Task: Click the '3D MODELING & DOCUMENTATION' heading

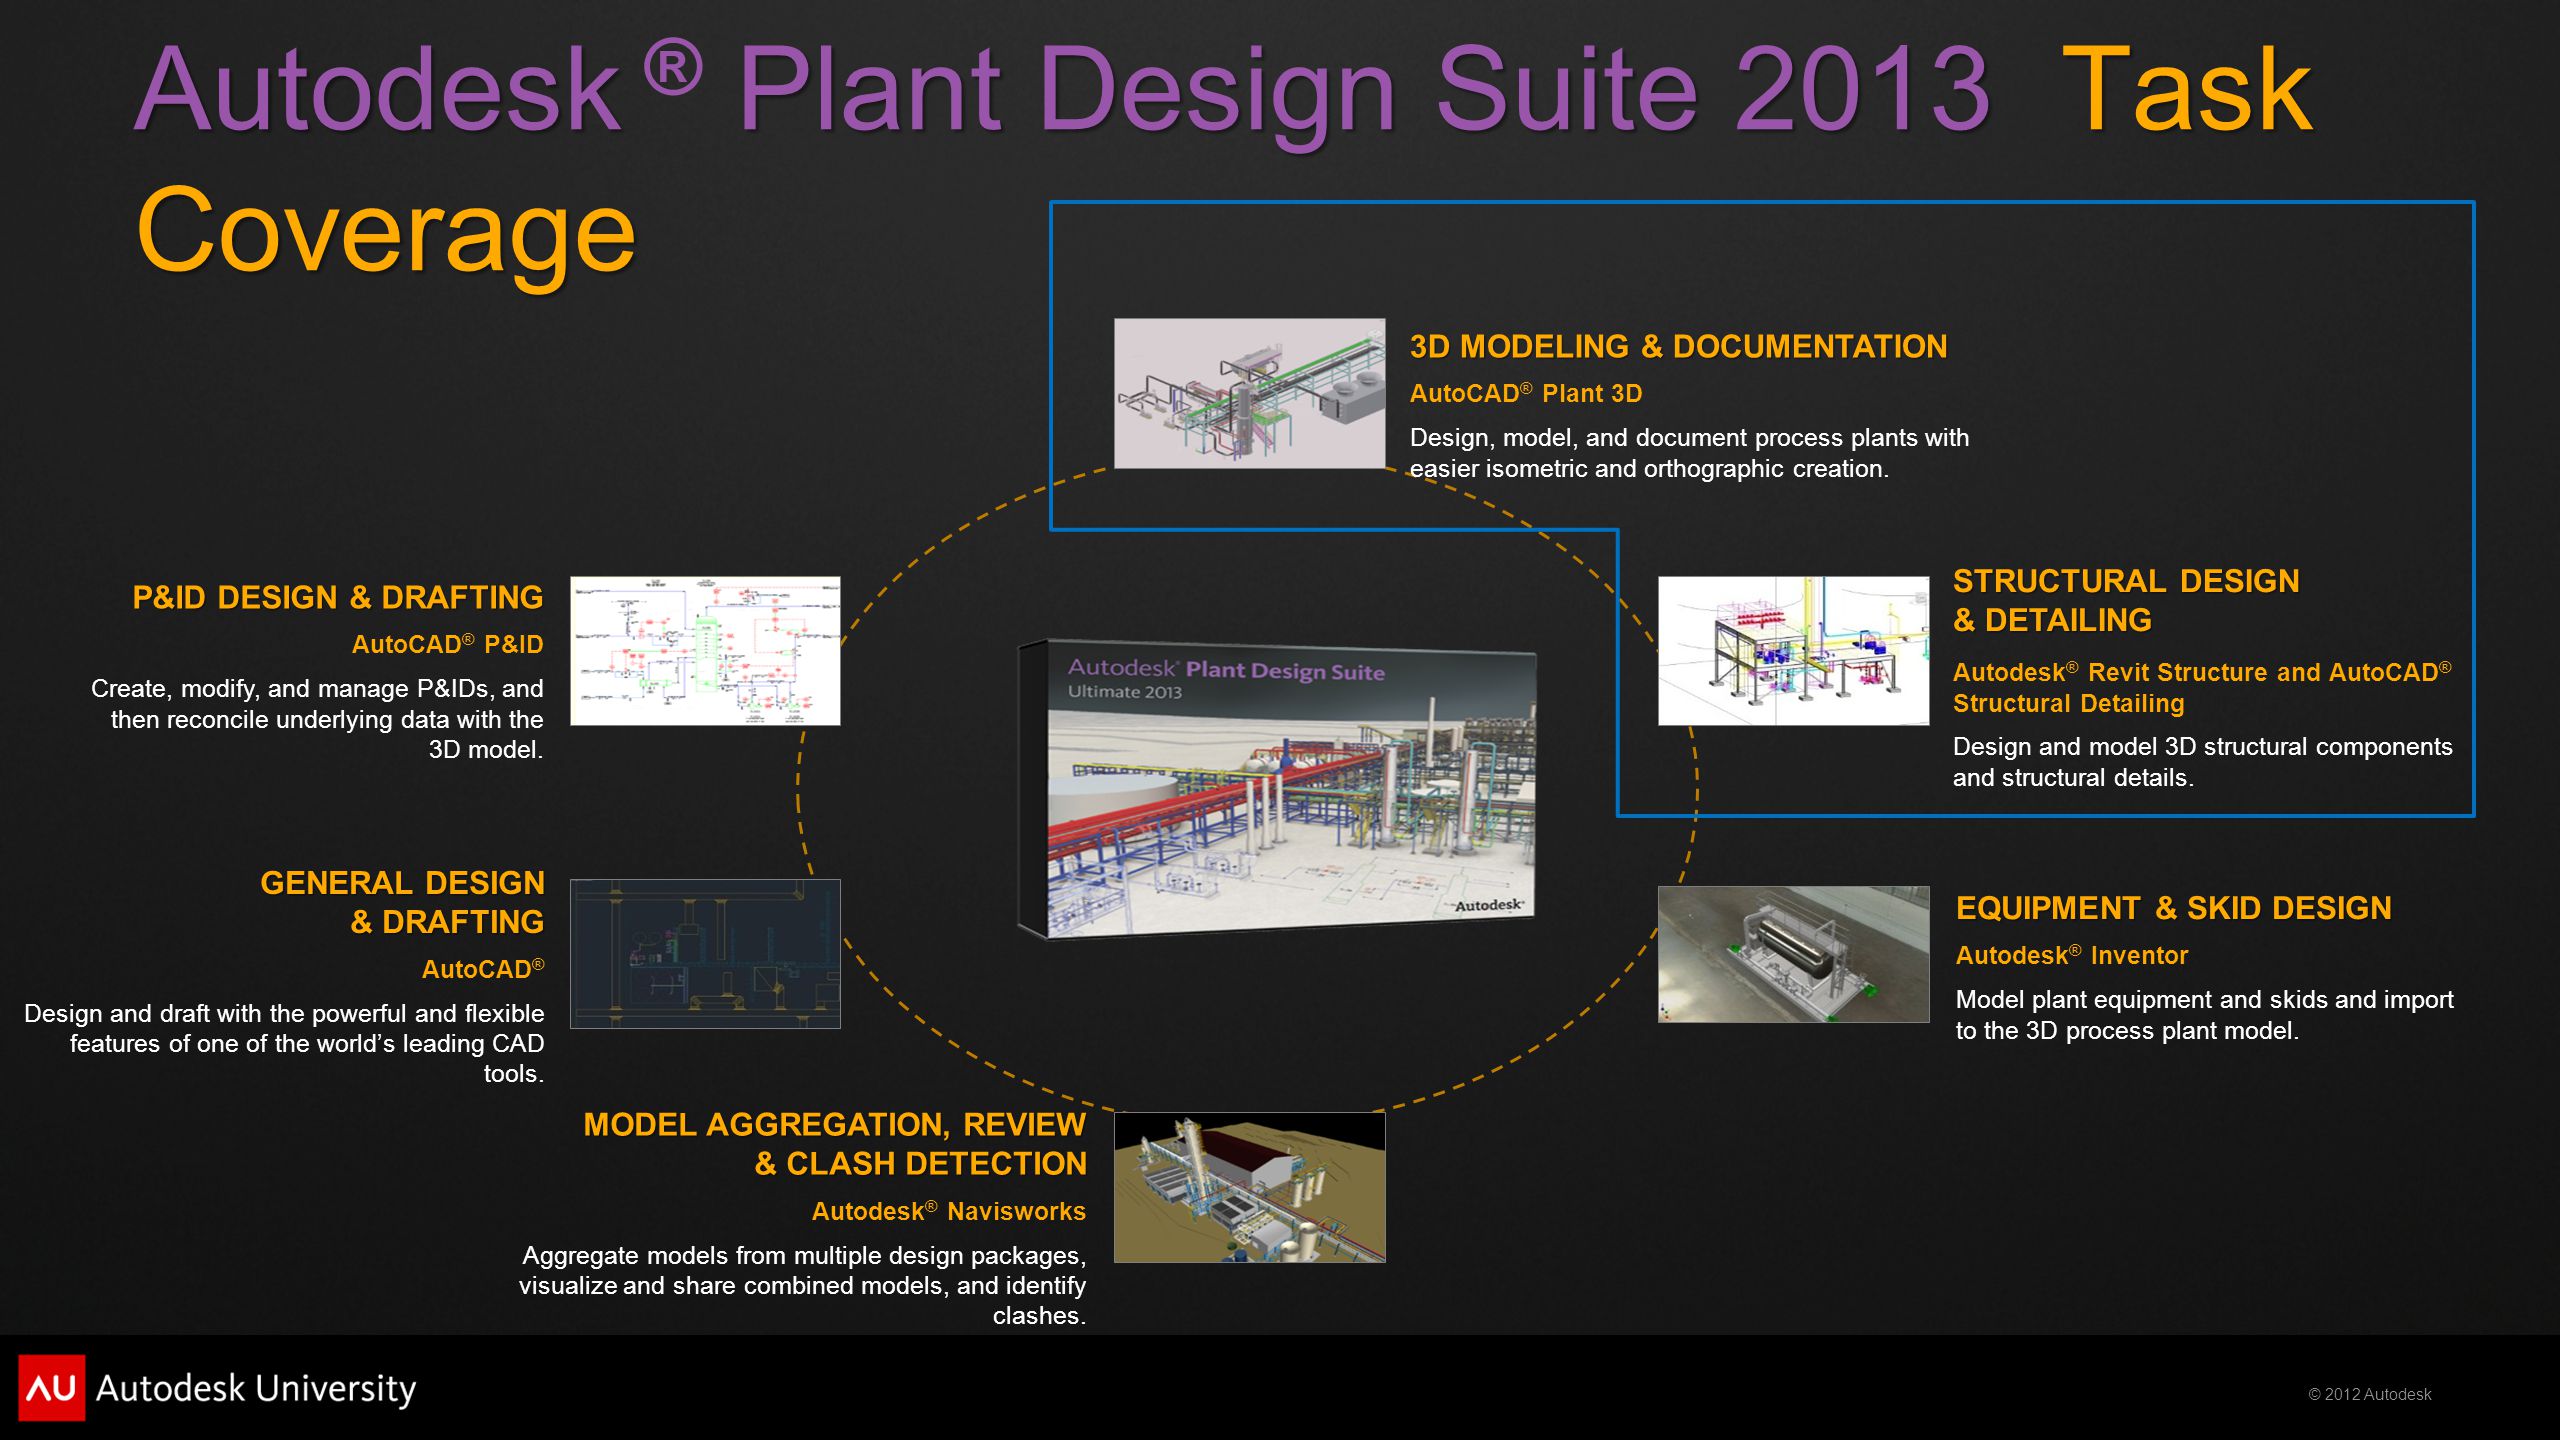Action: coord(1678,346)
